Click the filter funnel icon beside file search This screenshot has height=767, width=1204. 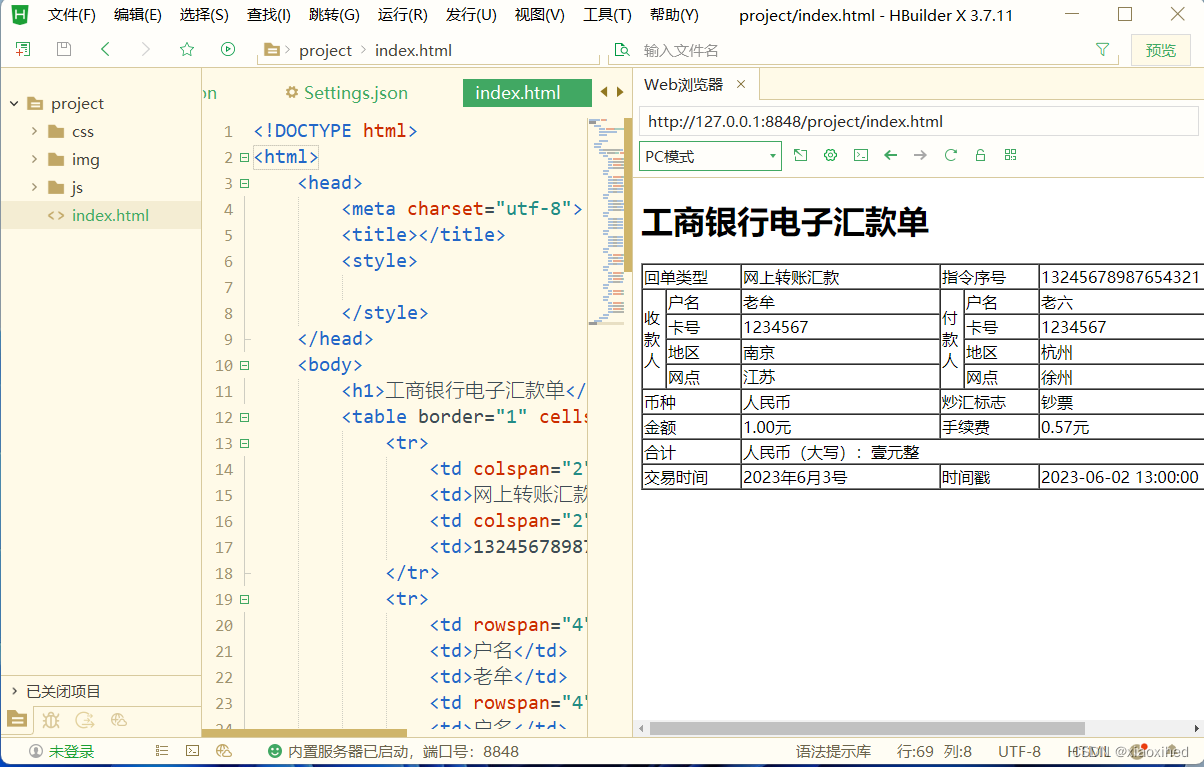coord(1103,49)
